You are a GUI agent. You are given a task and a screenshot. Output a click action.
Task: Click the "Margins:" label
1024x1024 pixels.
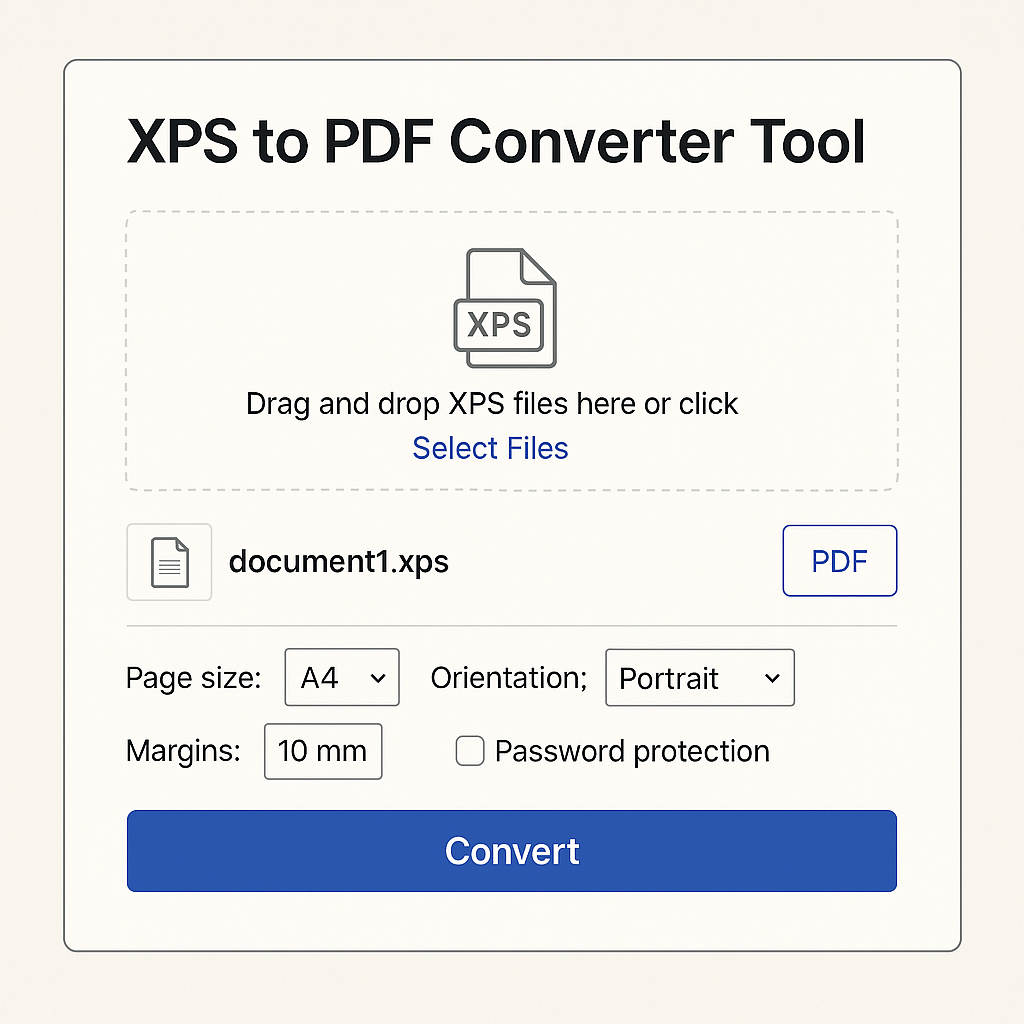(183, 751)
